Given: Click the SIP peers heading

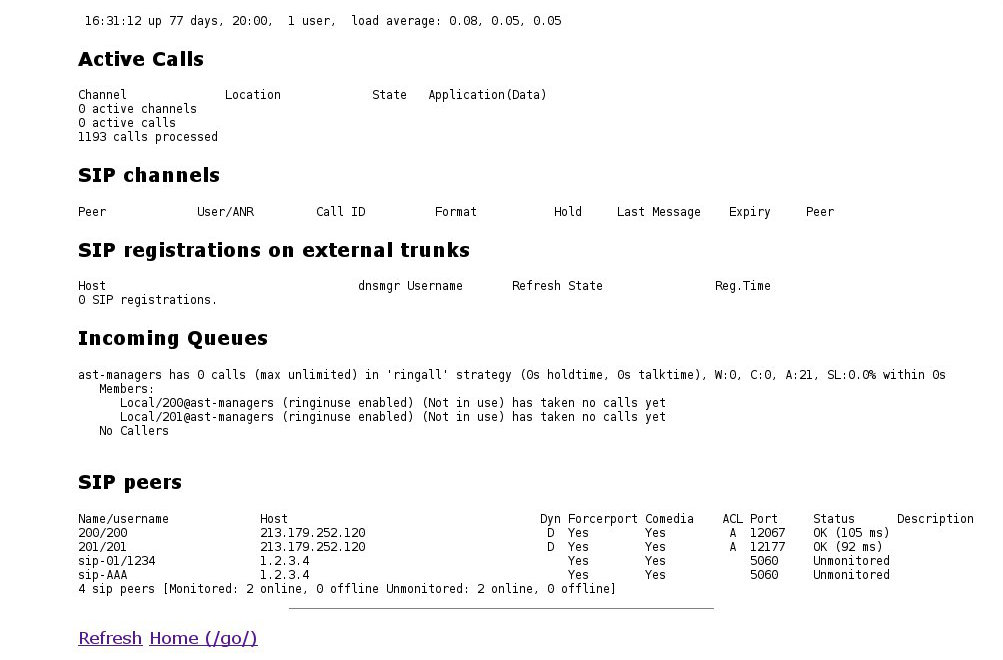Looking at the screenshot, I should [130, 482].
